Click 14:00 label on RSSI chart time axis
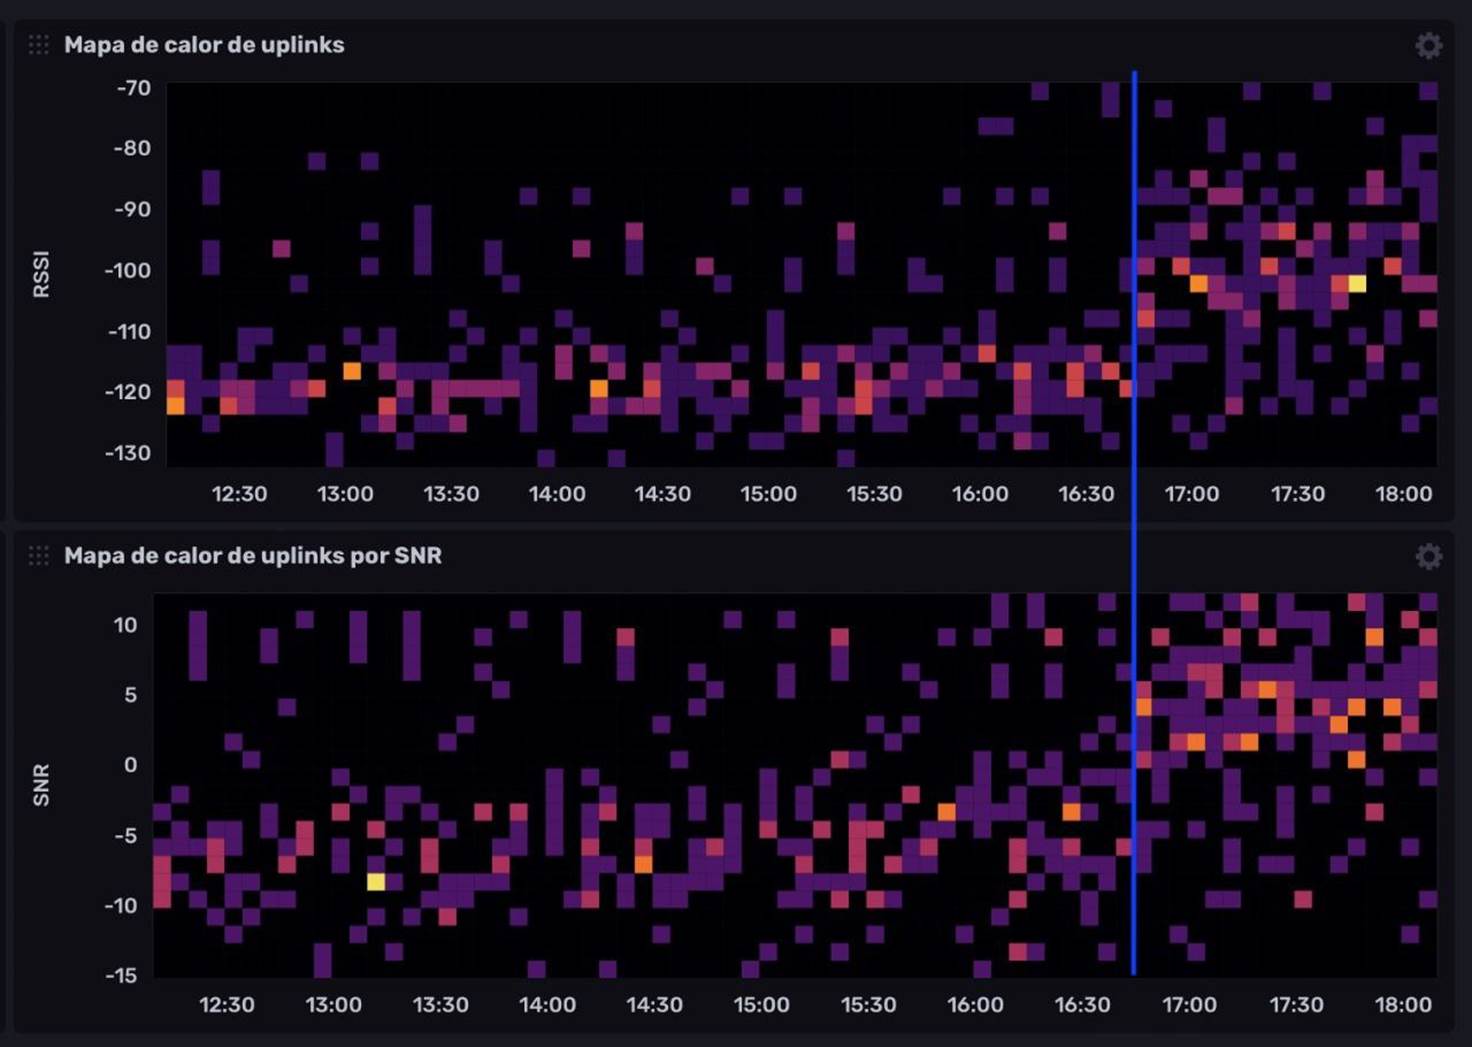Viewport: 1472px width, 1047px height. 557,494
